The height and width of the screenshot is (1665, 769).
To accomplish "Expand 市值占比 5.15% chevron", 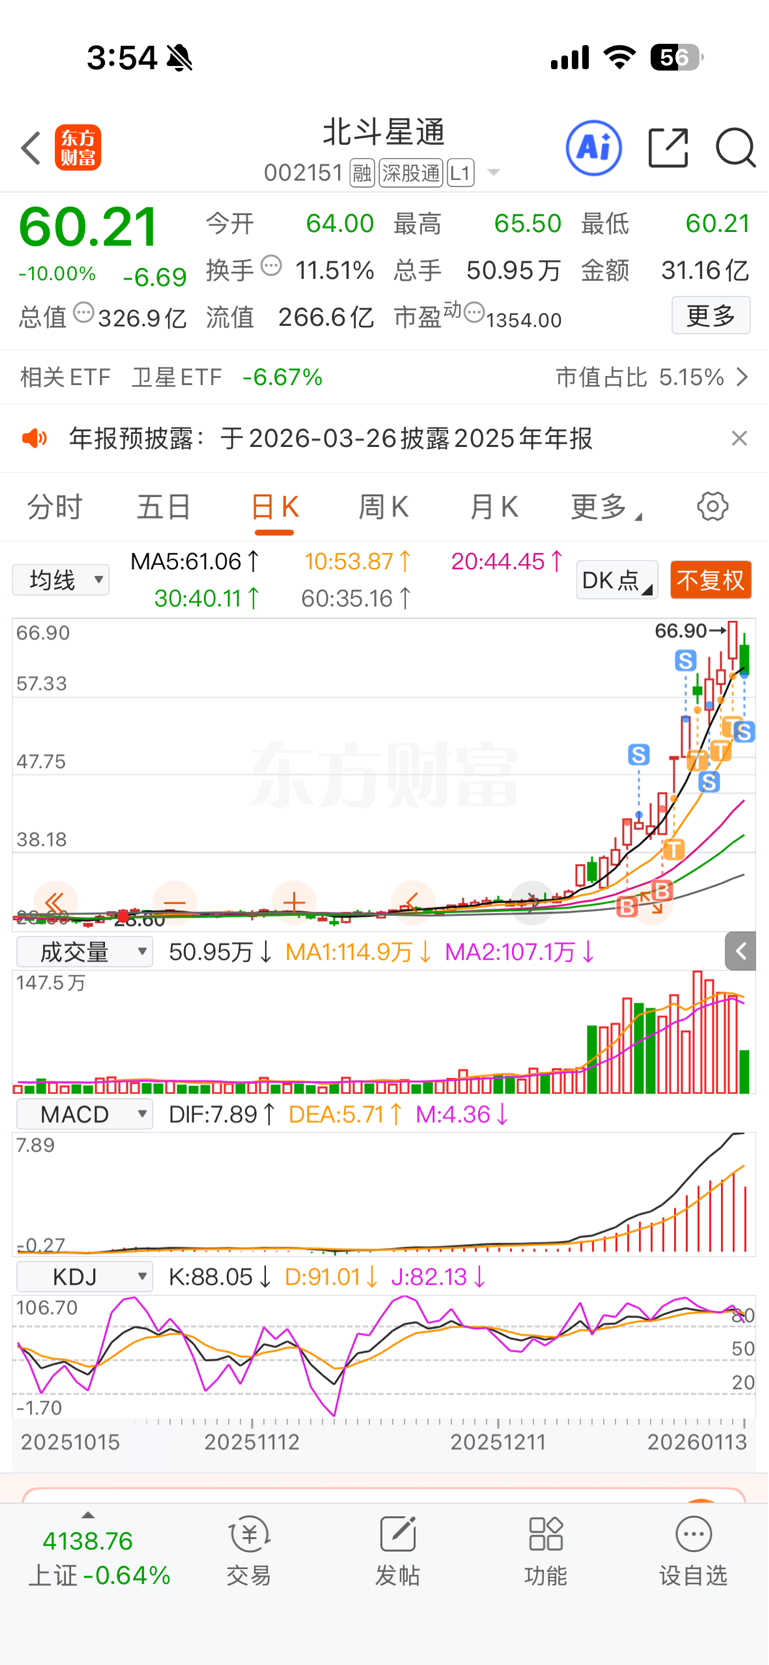I will (x=742, y=377).
